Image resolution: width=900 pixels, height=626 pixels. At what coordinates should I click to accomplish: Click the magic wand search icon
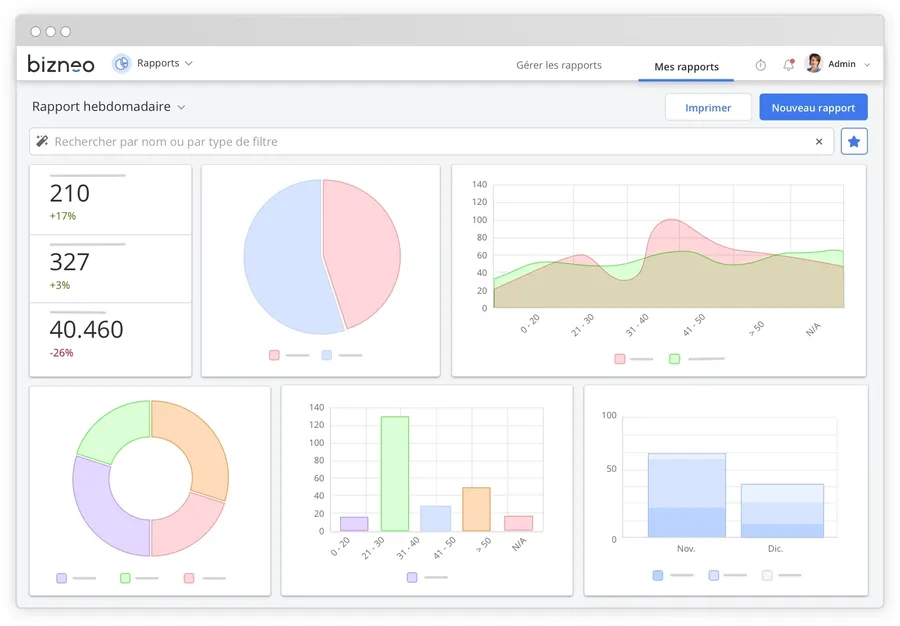click(x=42, y=142)
